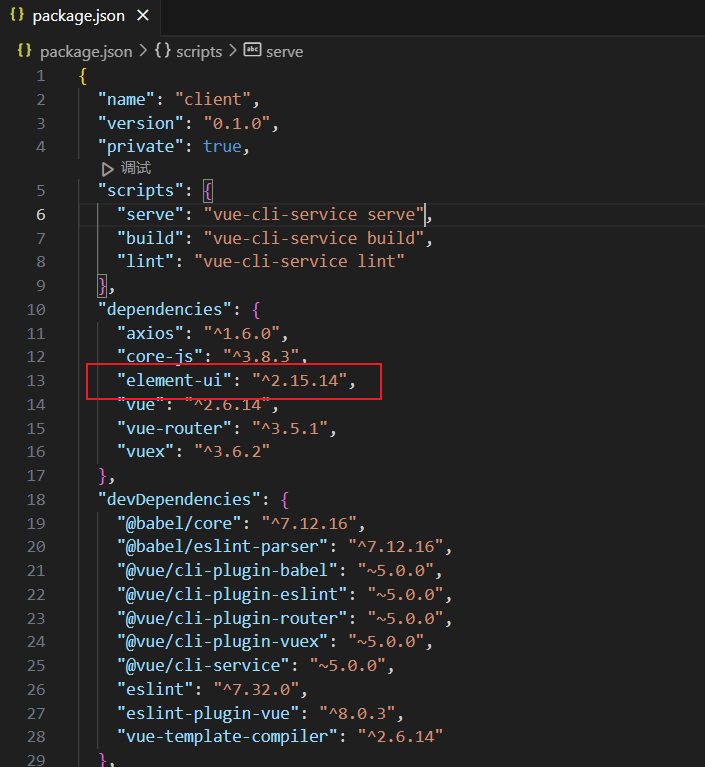Image resolution: width=705 pixels, height=767 pixels.
Task: Click line number 18 in the gutter
Action: 37,499
